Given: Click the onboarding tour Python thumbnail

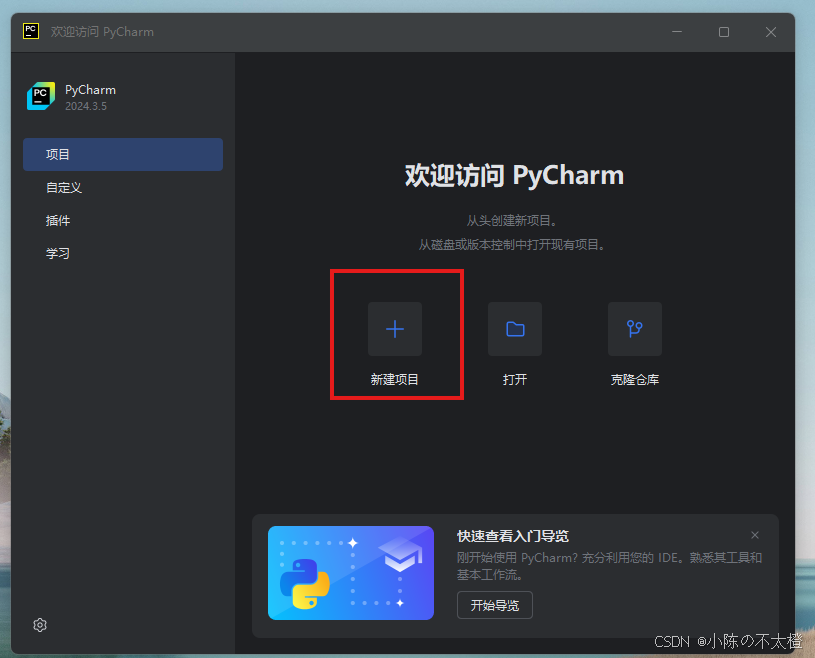Looking at the screenshot, I should pyautogui.click(x=351, y=573).
